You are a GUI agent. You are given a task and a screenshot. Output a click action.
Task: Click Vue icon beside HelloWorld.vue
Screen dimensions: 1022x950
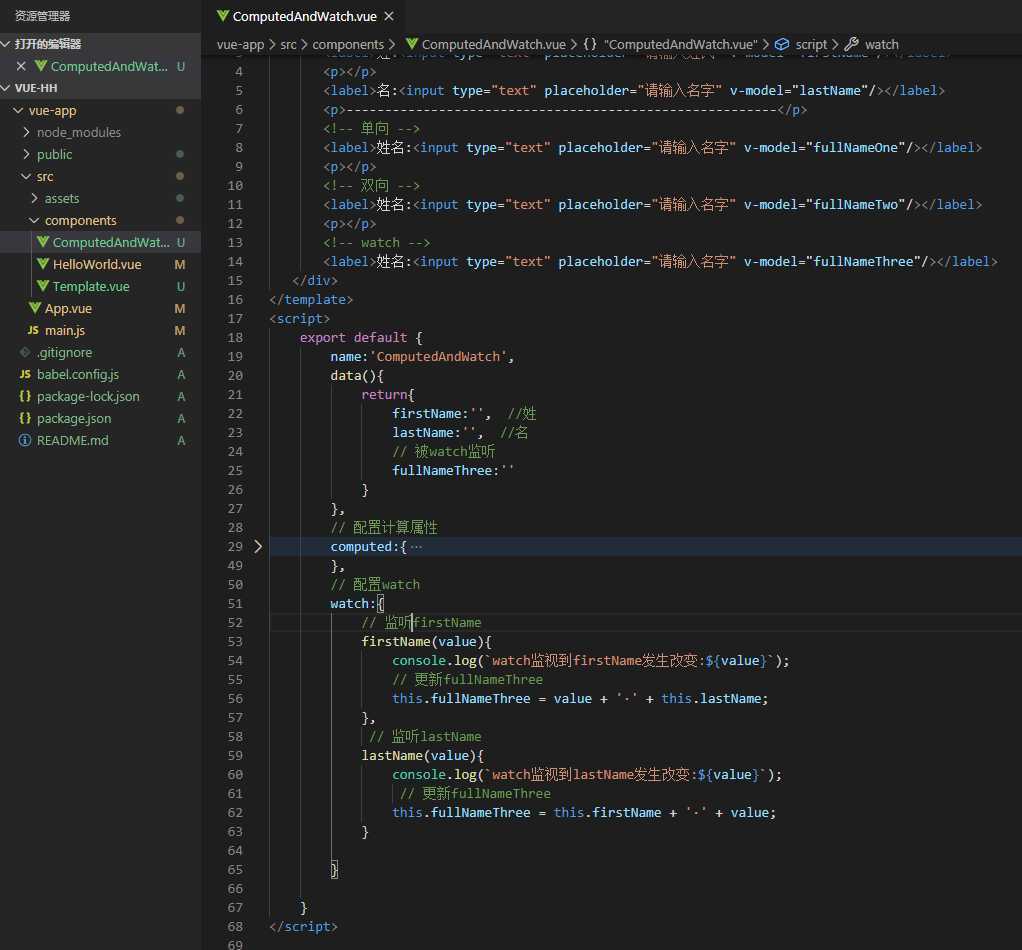tap(43, 264)
